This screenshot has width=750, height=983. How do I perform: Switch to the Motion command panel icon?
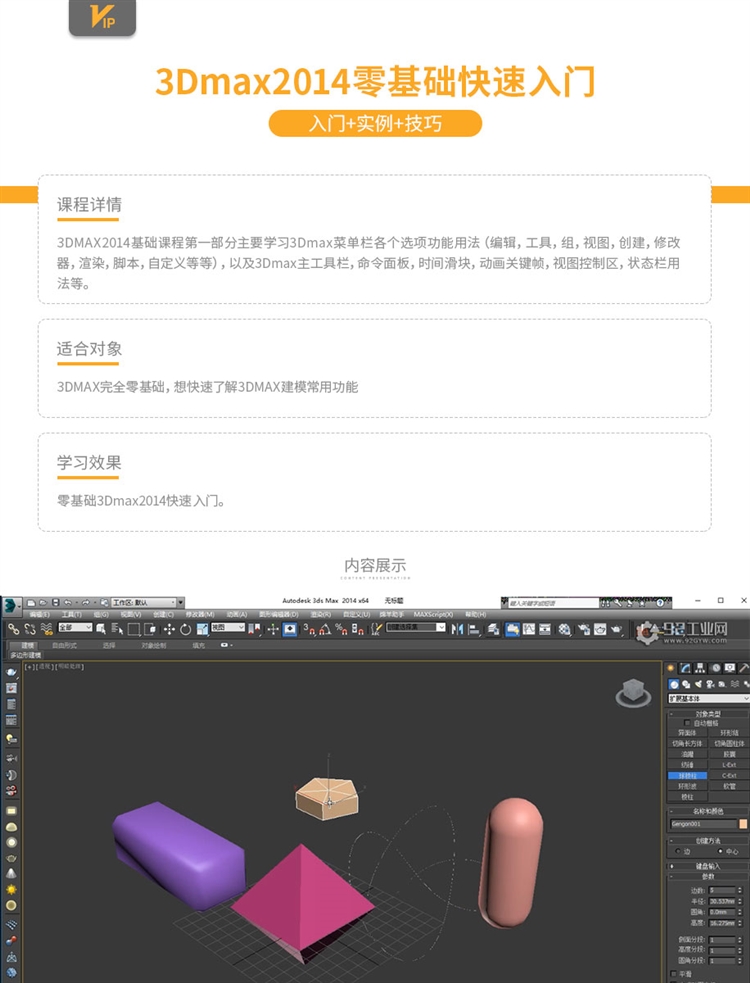tap(716, 668)
